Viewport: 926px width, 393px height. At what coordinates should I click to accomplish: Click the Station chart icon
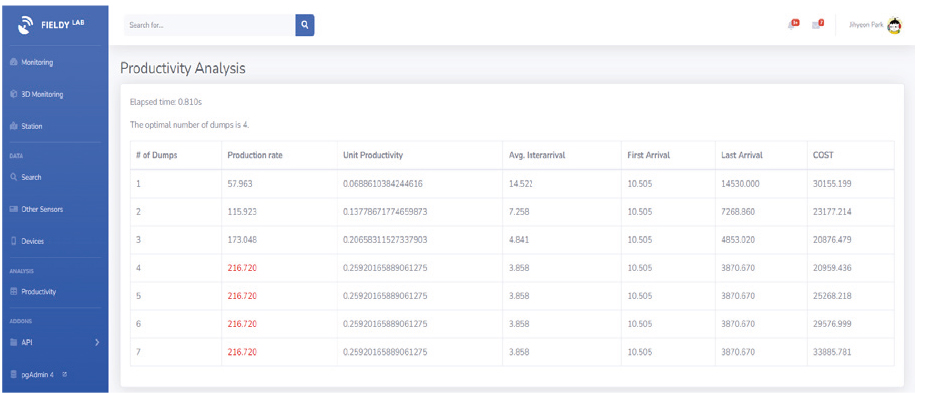click(14, 126)
